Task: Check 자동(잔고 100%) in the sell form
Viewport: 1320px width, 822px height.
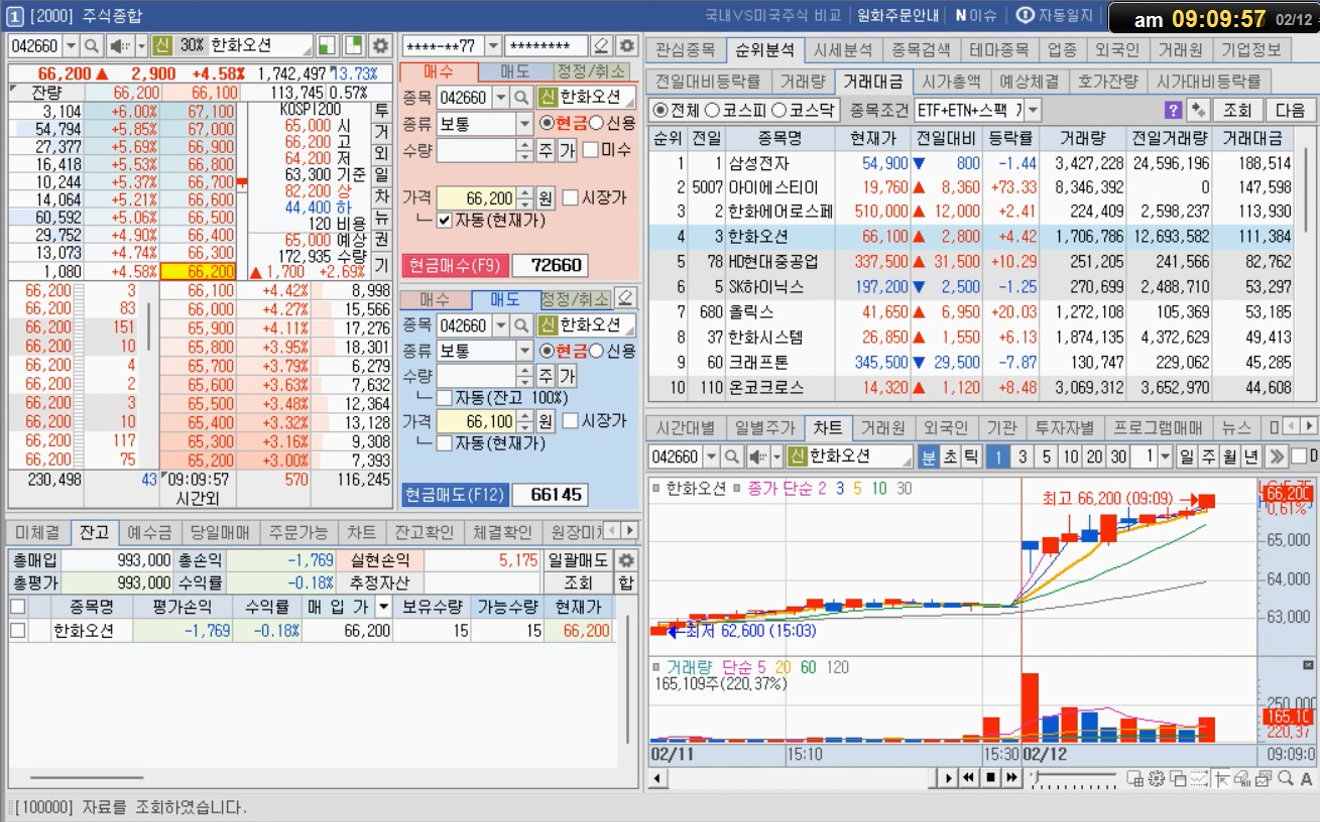Action: point(445,399)
